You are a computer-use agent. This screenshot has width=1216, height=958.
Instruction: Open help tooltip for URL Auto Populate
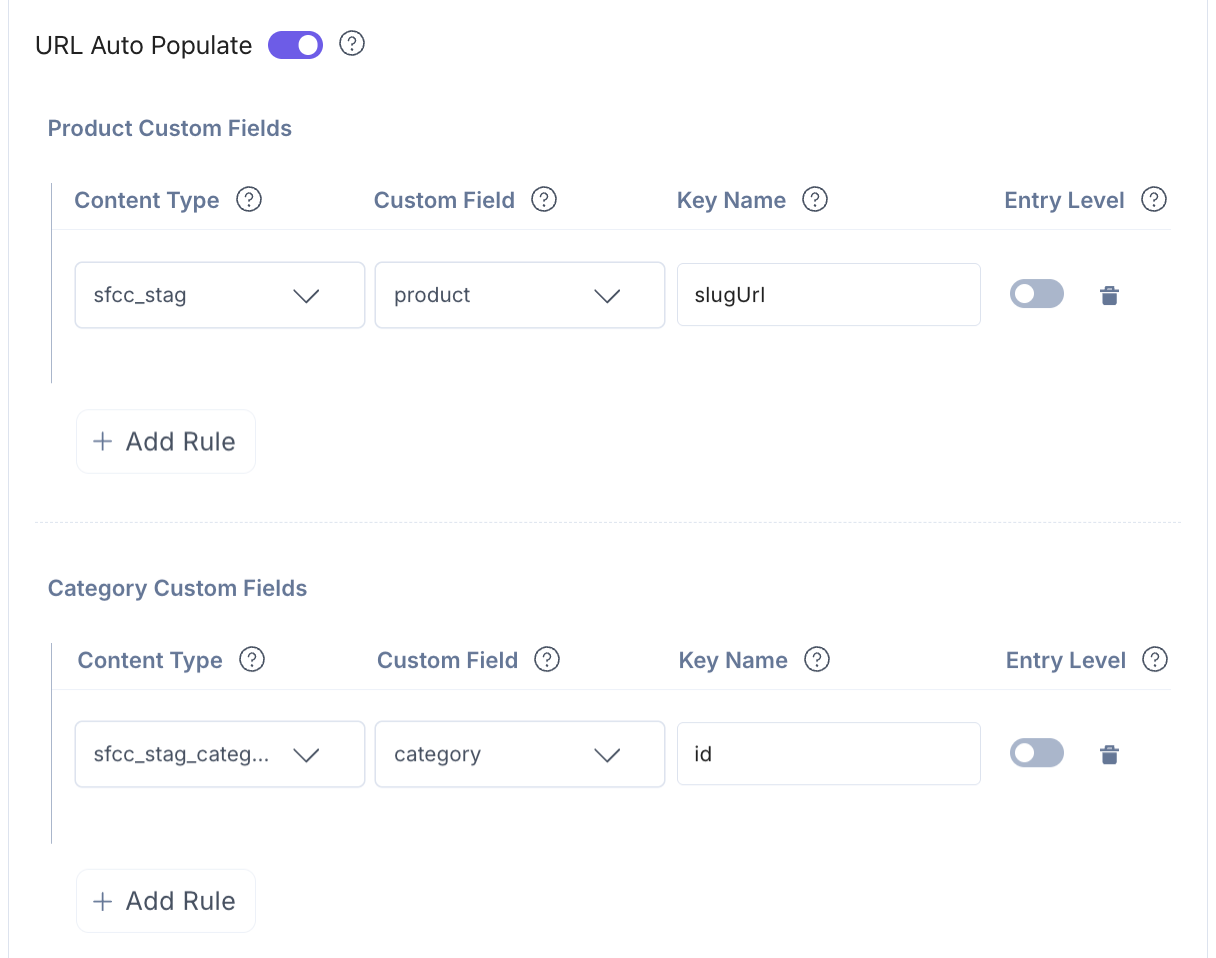pyautogui.click(x=352, y=44)
